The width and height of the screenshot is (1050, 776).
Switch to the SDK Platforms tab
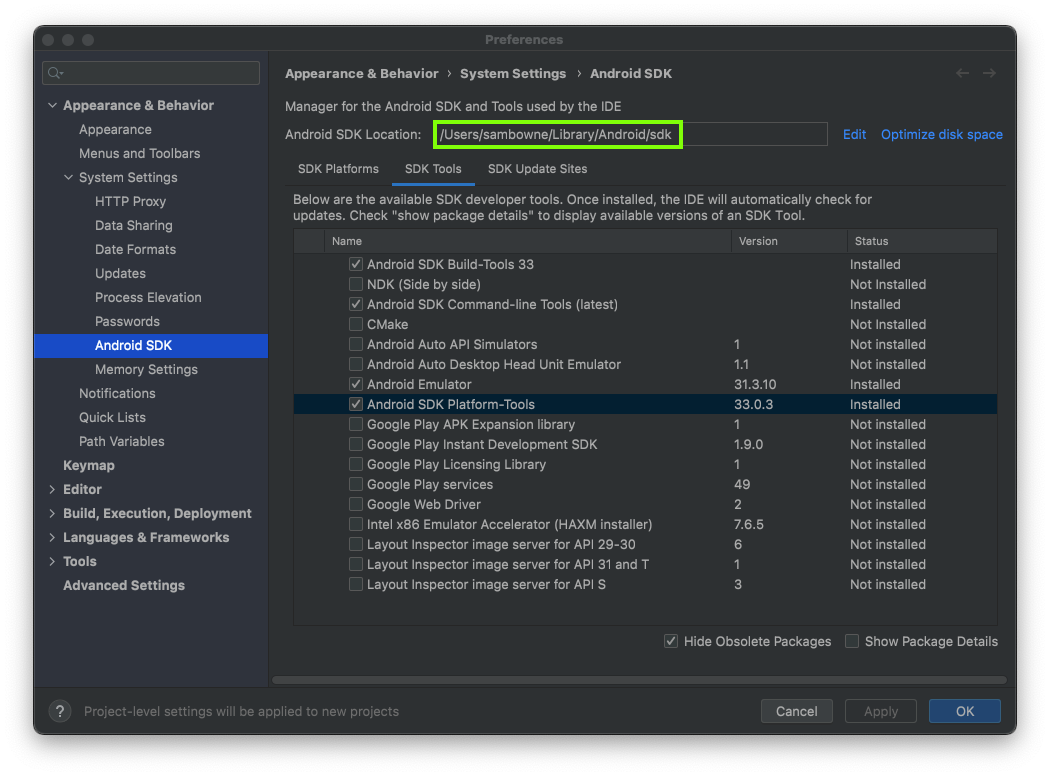(338, 169)
